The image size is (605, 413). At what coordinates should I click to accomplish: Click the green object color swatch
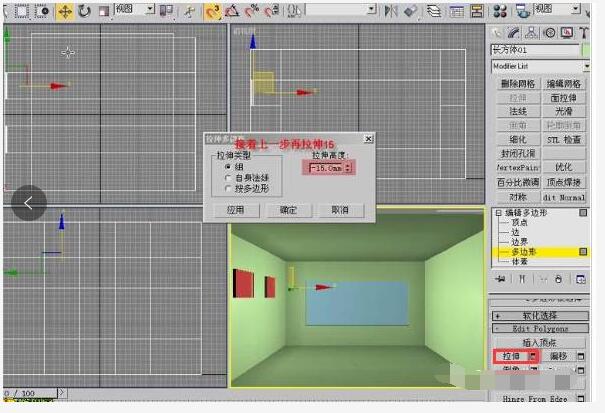(586, 50)
